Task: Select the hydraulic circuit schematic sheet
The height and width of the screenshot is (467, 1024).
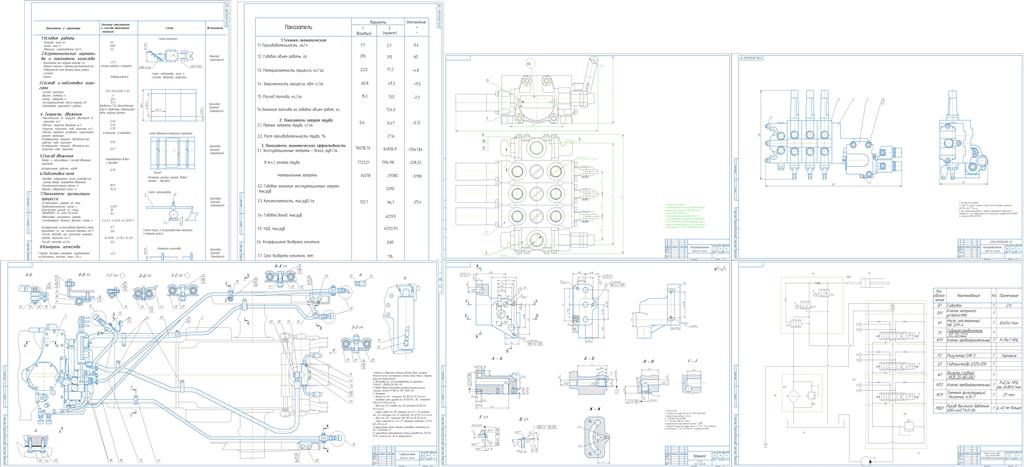Action: [879, 363]
